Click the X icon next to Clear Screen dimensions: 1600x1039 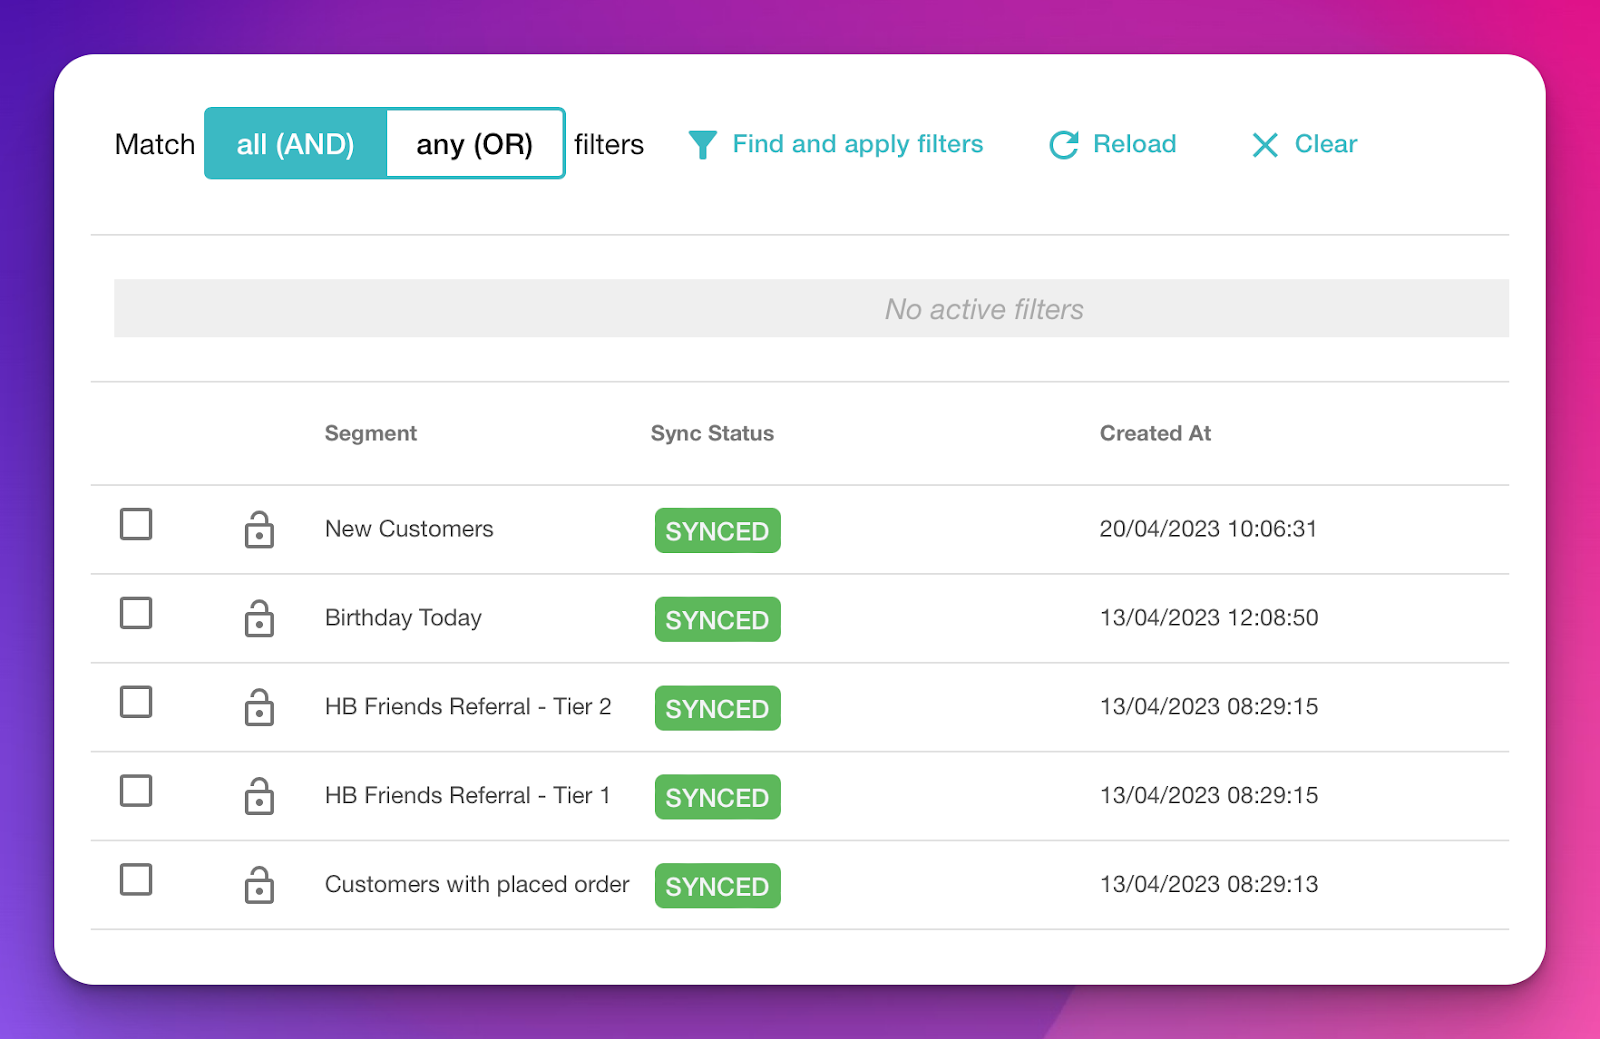[1264, 145]
